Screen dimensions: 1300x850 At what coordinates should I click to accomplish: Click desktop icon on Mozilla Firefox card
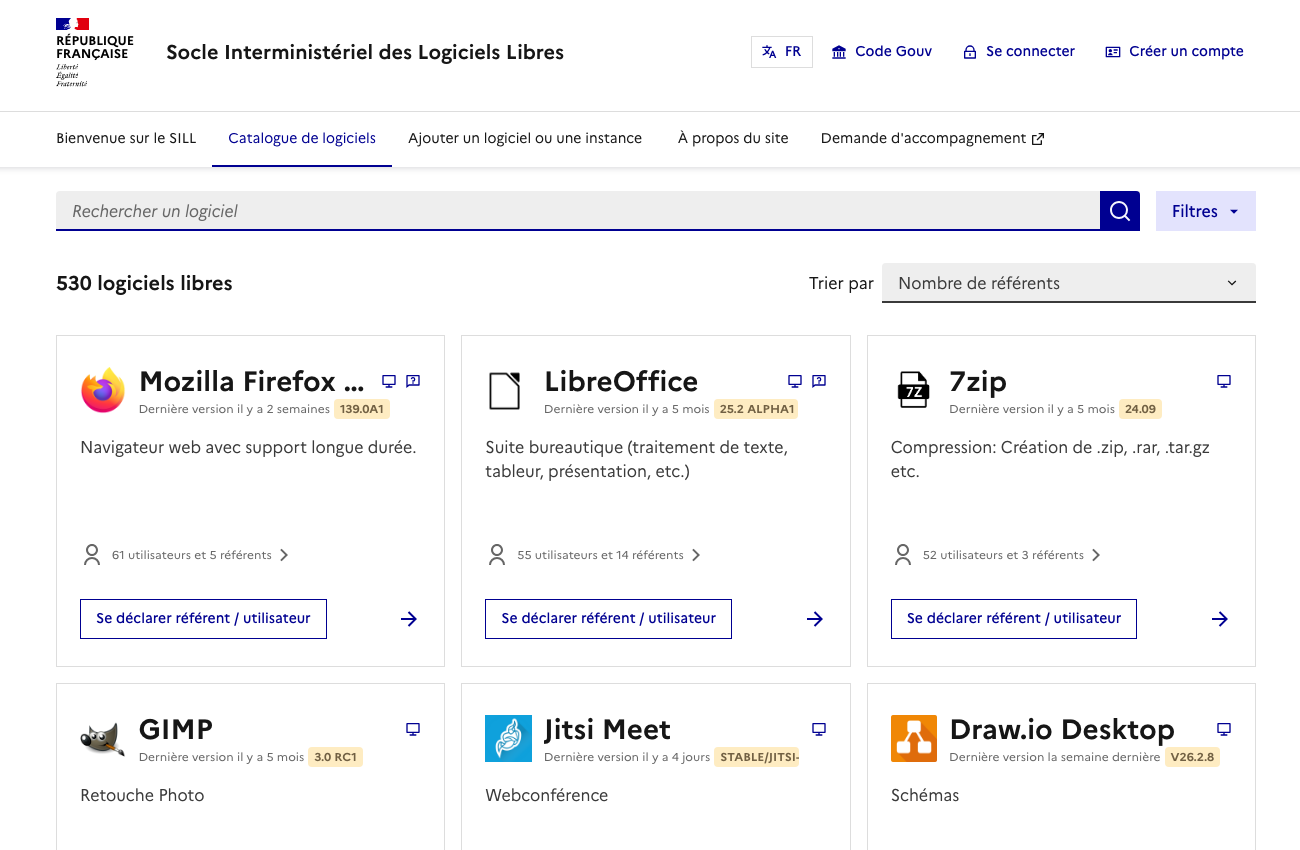[389, 381]
